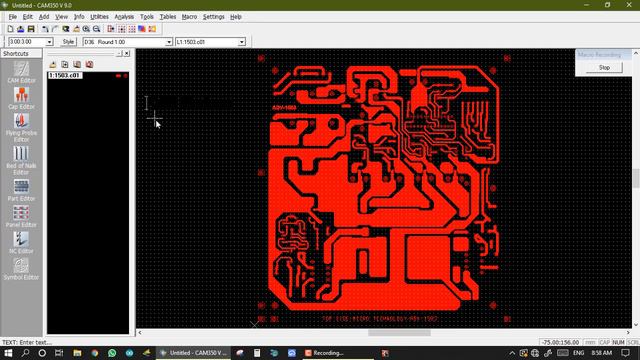This screenshot has height=360, width=640.
Task: Open the Utilities menu
Action: point(99,17)
